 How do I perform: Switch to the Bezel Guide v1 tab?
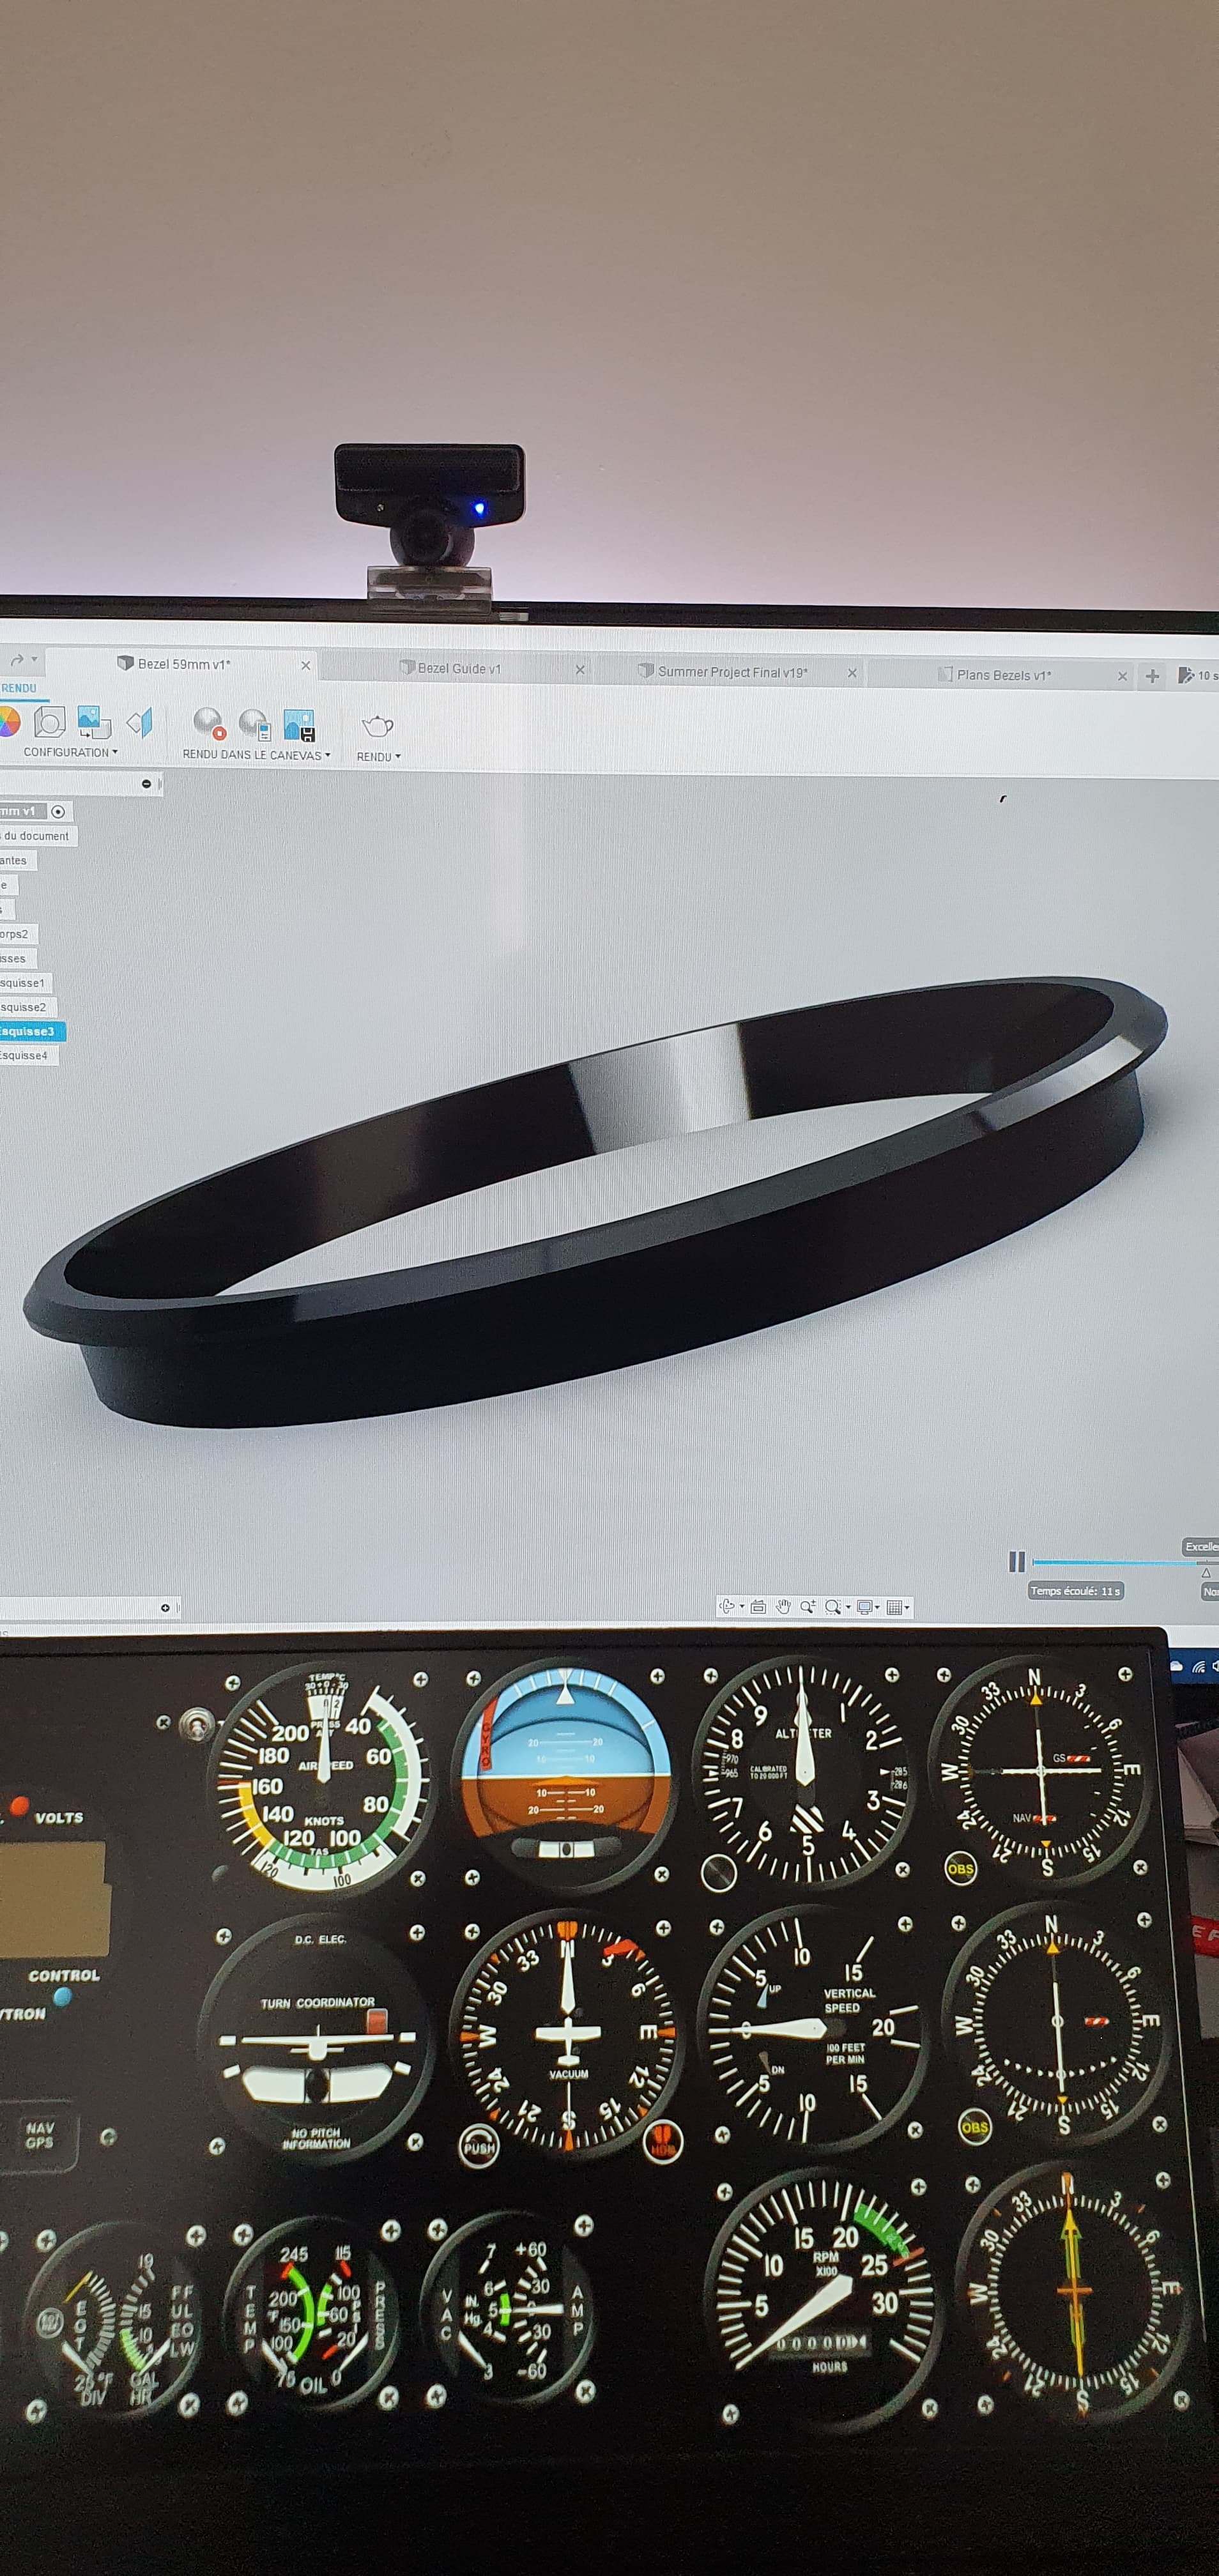click(x=460, y=669)
